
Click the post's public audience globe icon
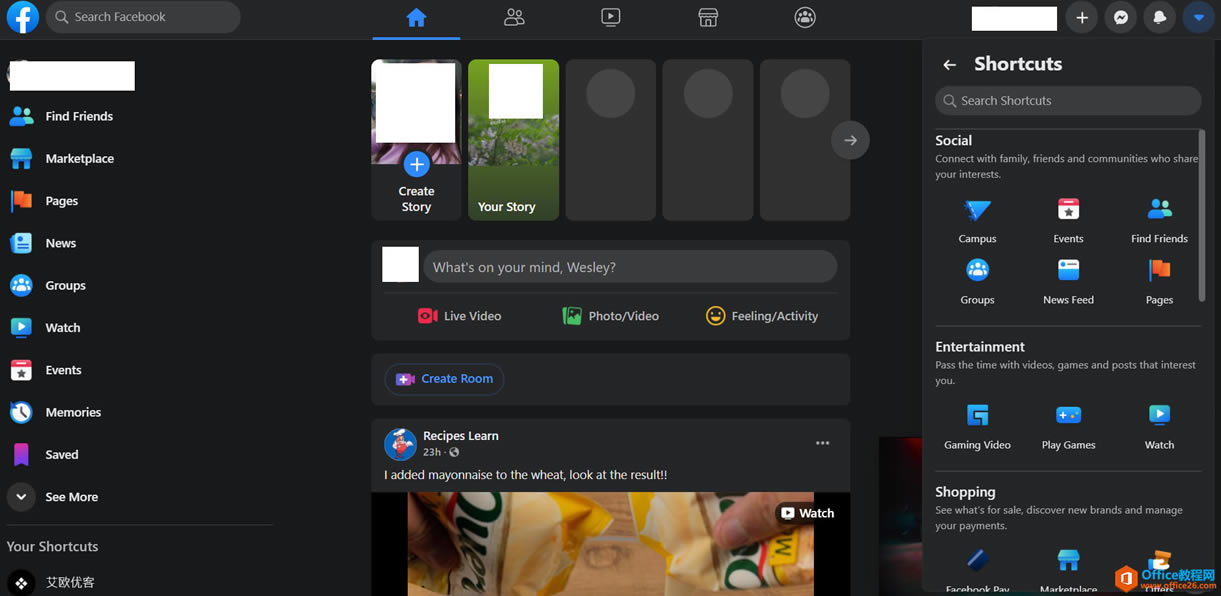454,453
